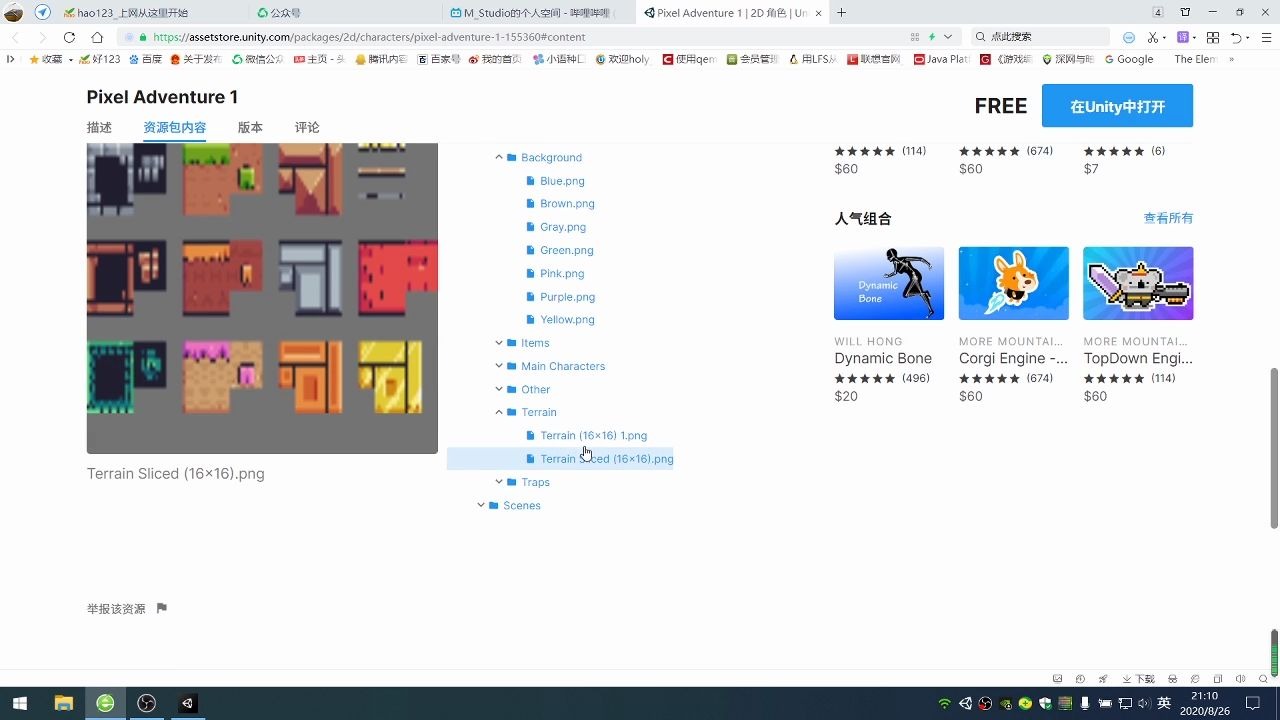Select Pink.png in file tree

coord(562,273)
